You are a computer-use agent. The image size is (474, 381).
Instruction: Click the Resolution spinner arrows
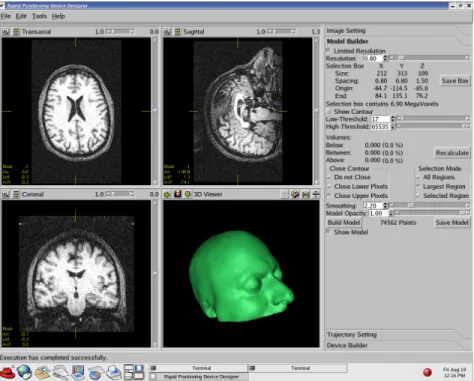385,58
